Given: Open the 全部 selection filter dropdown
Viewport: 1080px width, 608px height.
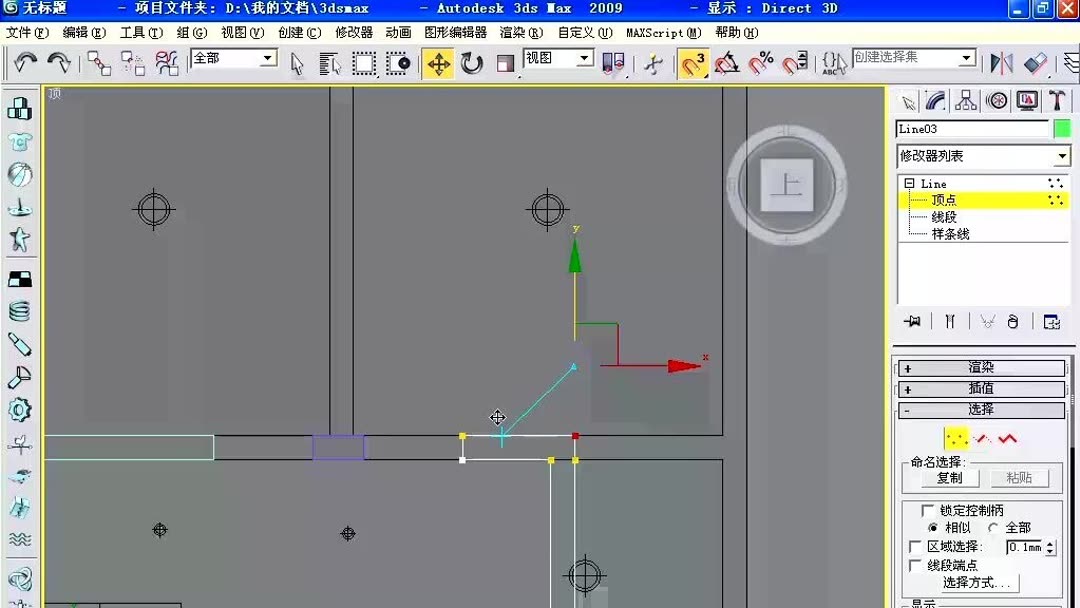Looking at the screenshot, I should click(x=234, y=58).
